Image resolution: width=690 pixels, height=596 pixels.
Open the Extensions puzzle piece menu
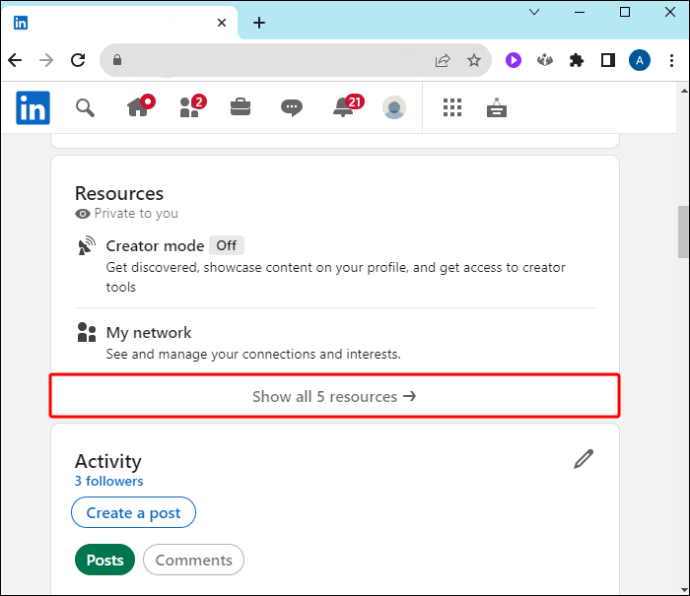point(576,60)
